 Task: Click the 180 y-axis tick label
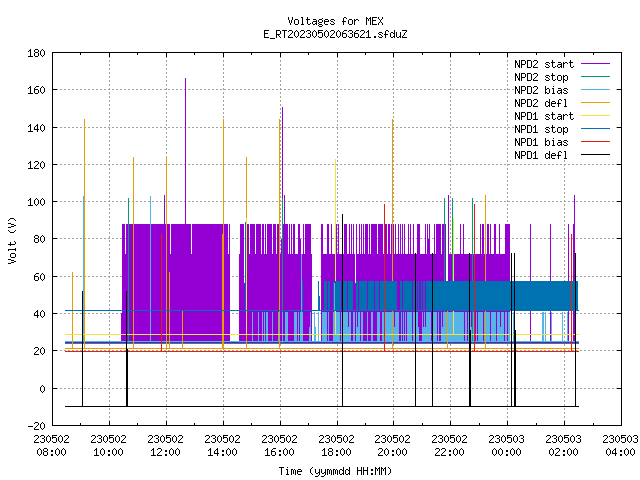click(x=36, y=53)
